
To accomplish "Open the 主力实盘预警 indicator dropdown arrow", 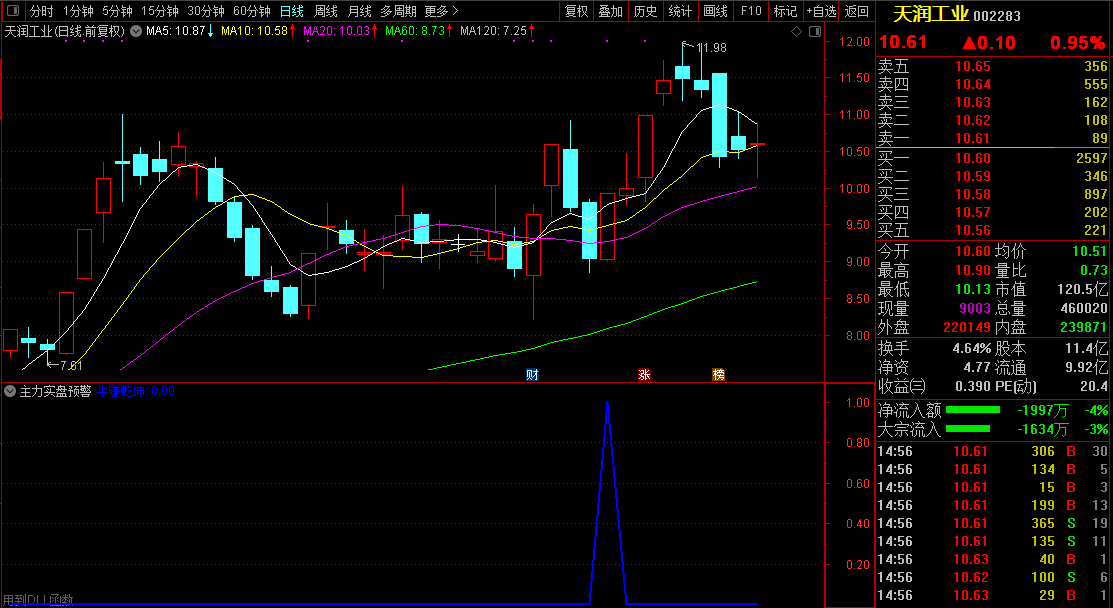I will point(10,391).
